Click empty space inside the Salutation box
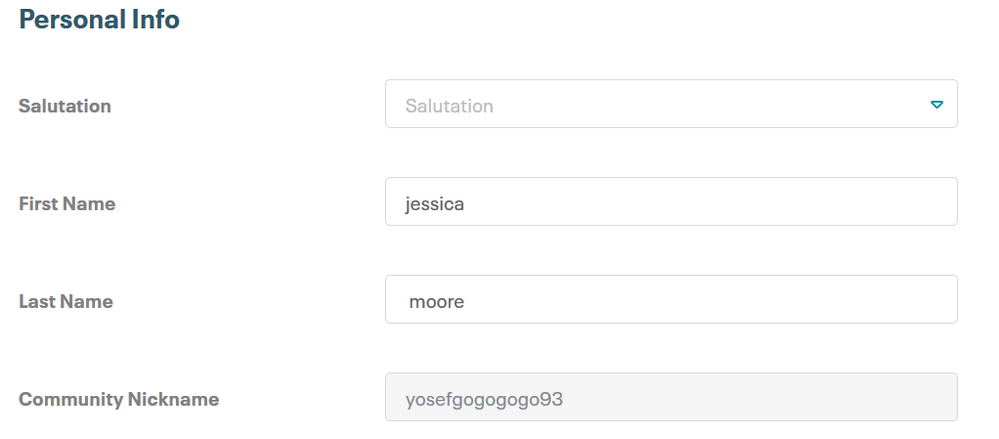Image resolution: width=999 pixels, height=439 pixels. 720,105
